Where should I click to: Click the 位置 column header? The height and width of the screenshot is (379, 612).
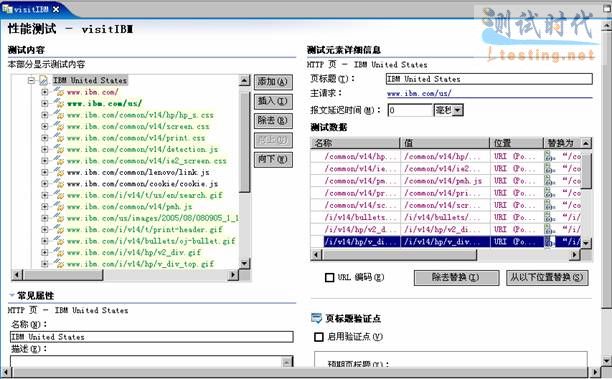(517, 143)
